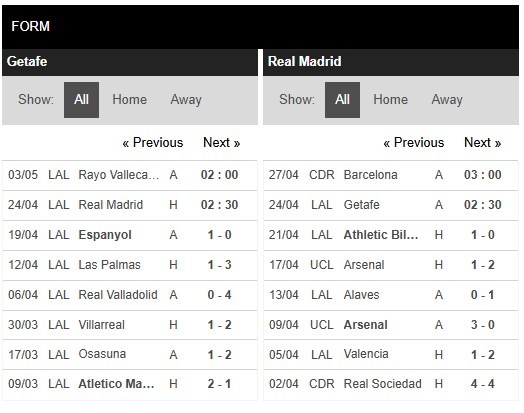Open Getafe vs Atletico Madrid 2 - 1 result
The image size is (524, 413).
point(130,384)
